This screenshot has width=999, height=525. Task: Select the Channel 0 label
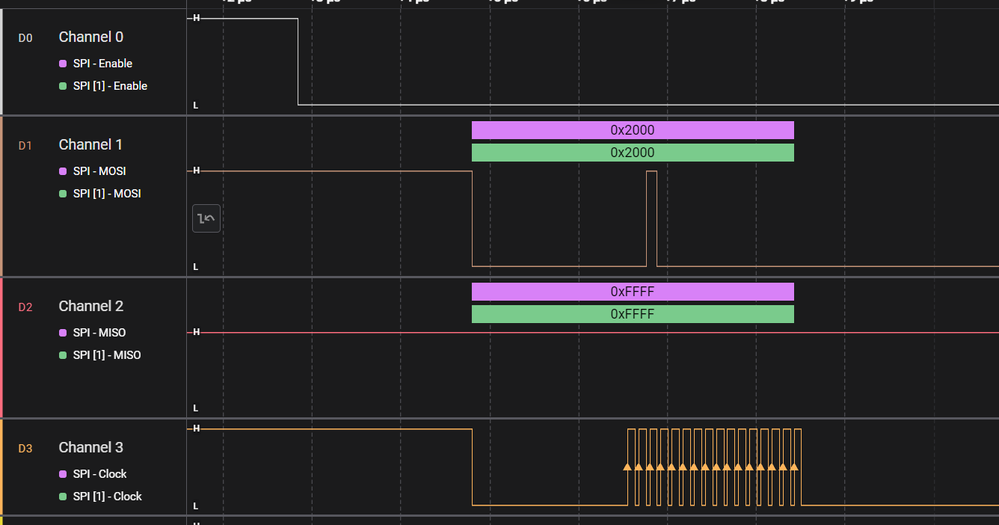pos(91,37)
